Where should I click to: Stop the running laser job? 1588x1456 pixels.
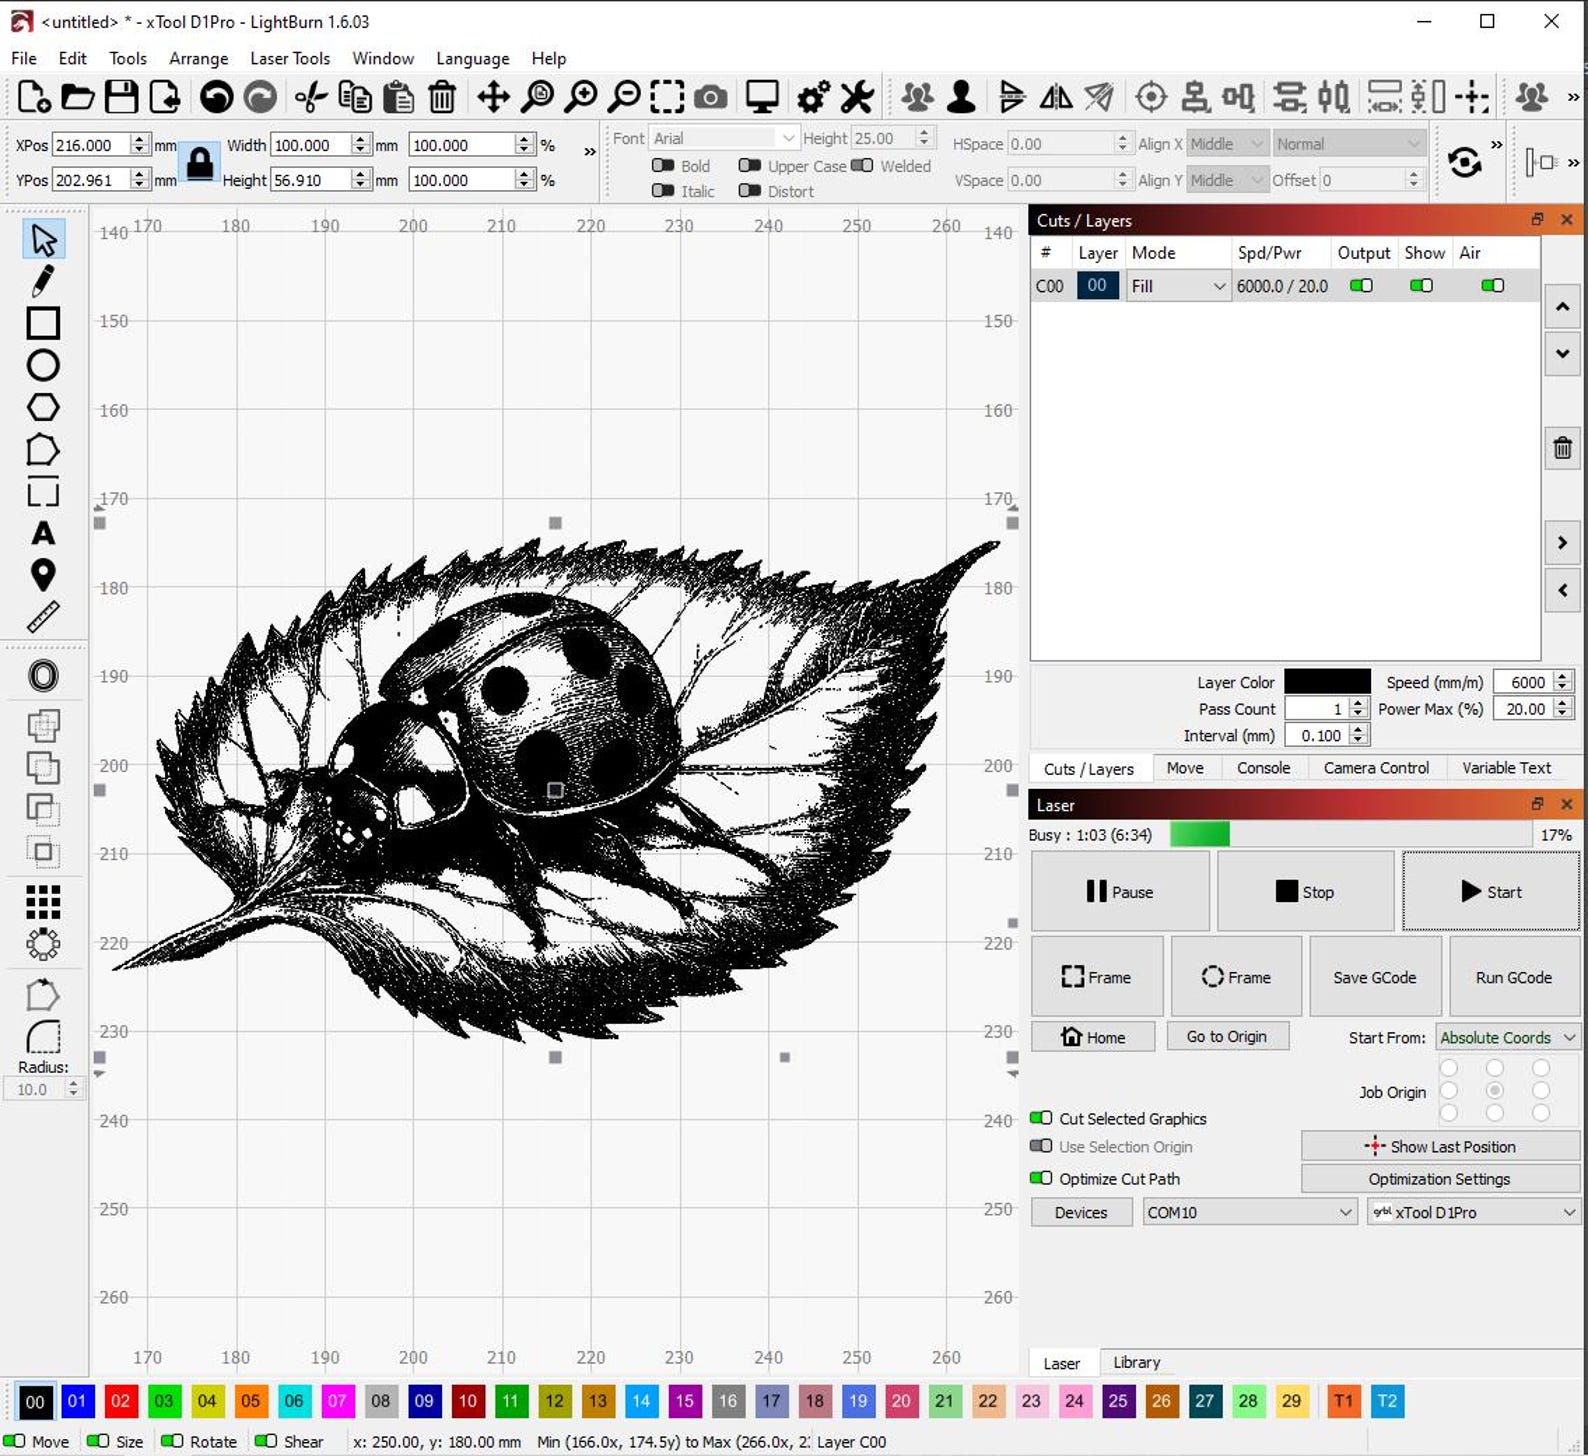[1305, 892]
